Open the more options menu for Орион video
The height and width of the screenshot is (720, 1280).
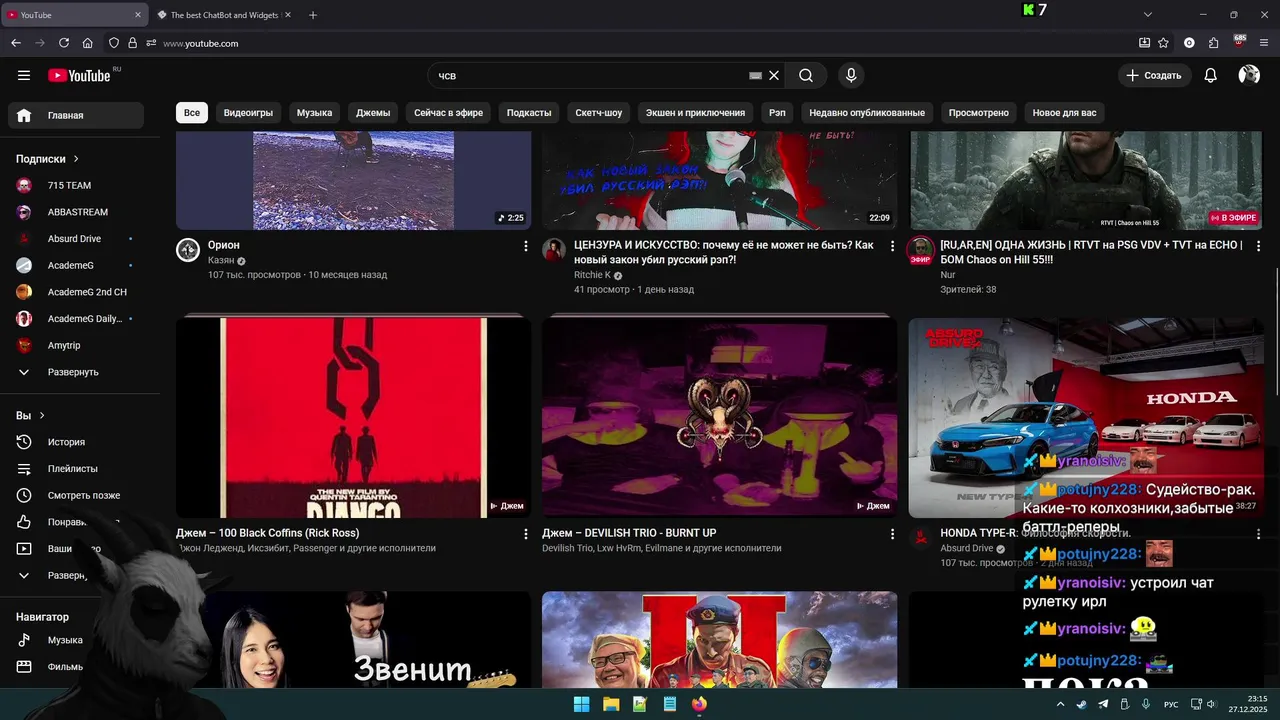[x=526, y=245]
